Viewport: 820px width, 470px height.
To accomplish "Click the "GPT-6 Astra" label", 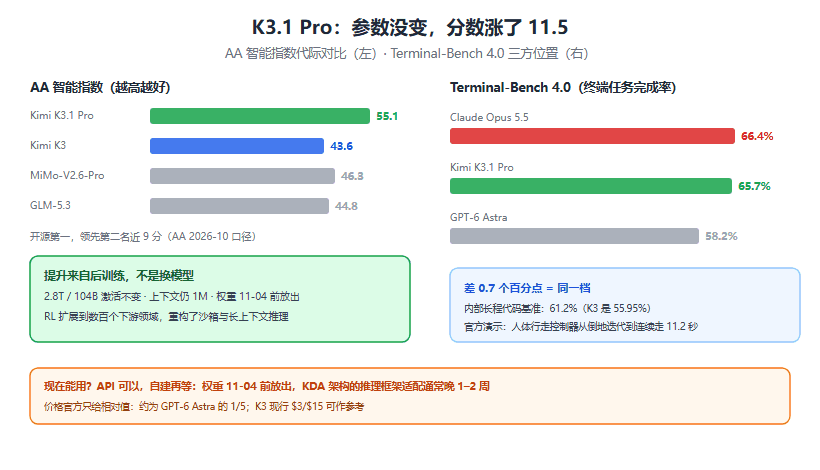I will pyautogui.click(x=479, y=217).
